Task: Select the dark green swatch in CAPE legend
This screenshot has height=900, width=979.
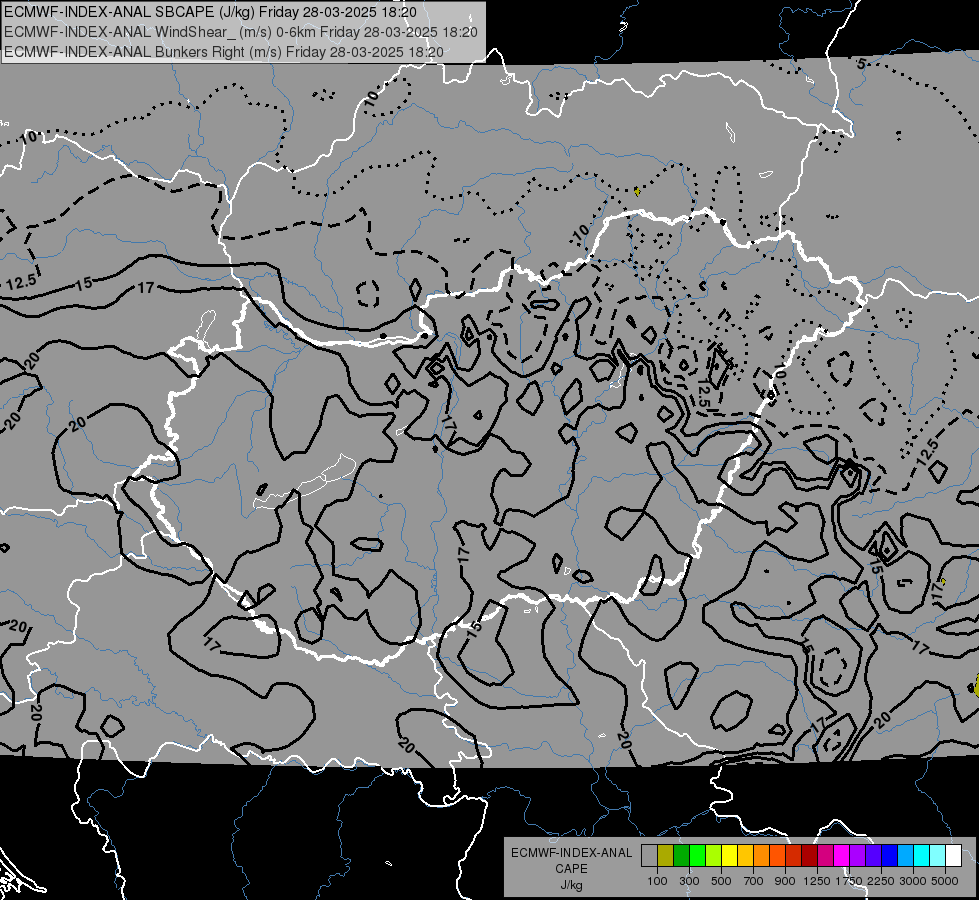Action: 681,856
